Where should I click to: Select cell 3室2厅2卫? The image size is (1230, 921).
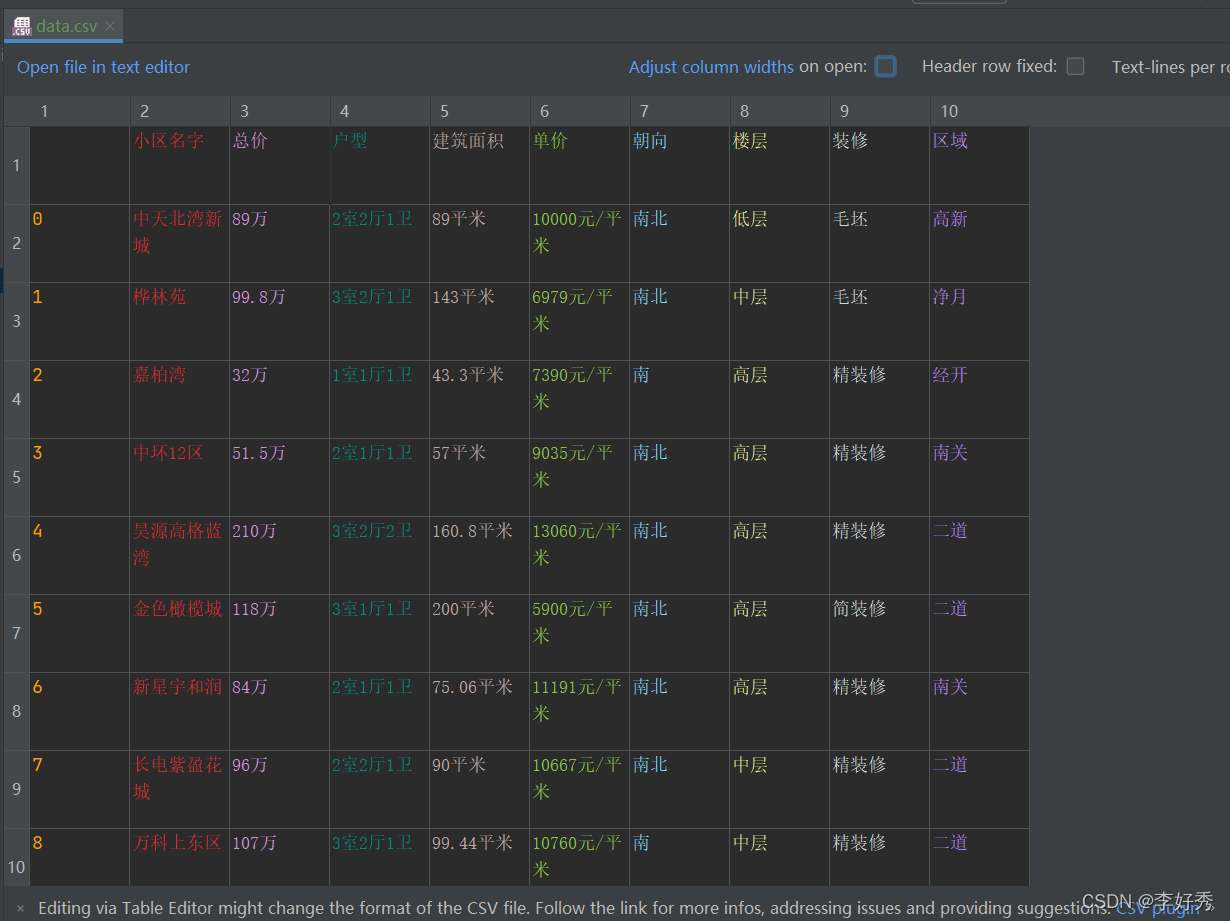click(x=380, y=555)
